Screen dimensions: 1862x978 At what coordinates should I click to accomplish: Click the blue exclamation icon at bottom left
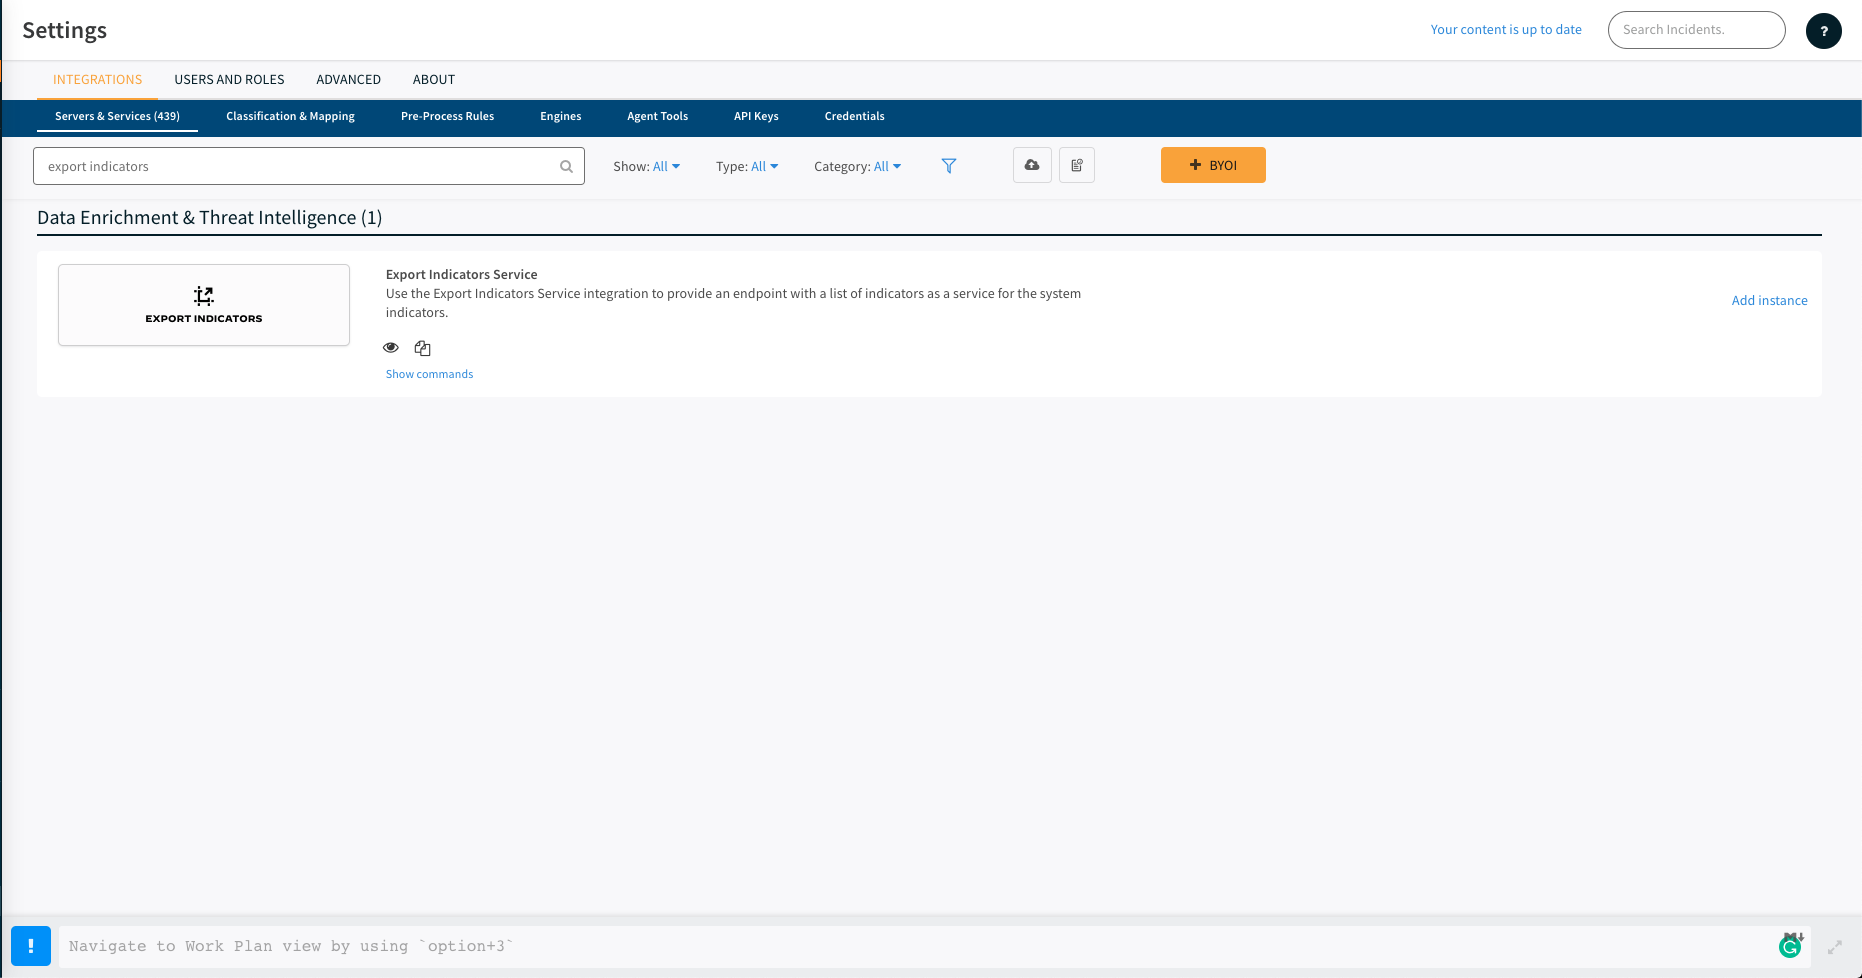click(x=31, y=946)
